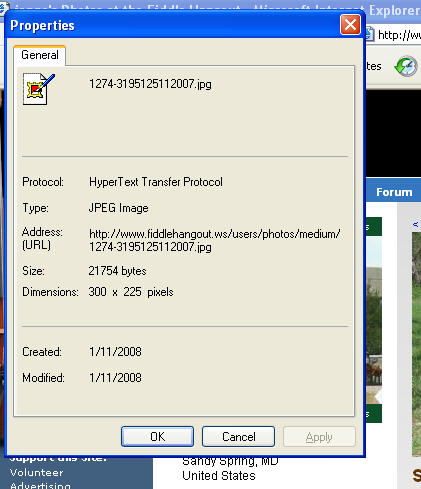The image size is (421, 489).
Task: Click the OK button
Action: (x=157, y=436)
